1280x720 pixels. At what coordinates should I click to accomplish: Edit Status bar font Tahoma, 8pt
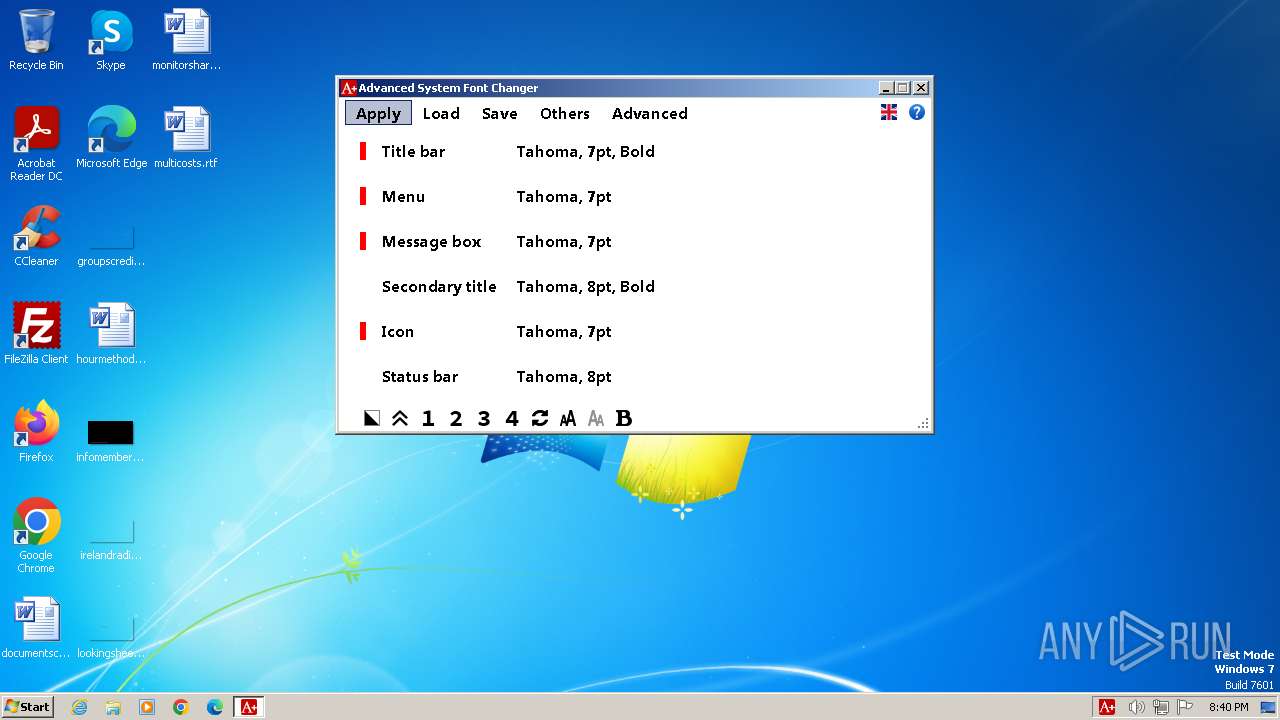click(564, 377)
